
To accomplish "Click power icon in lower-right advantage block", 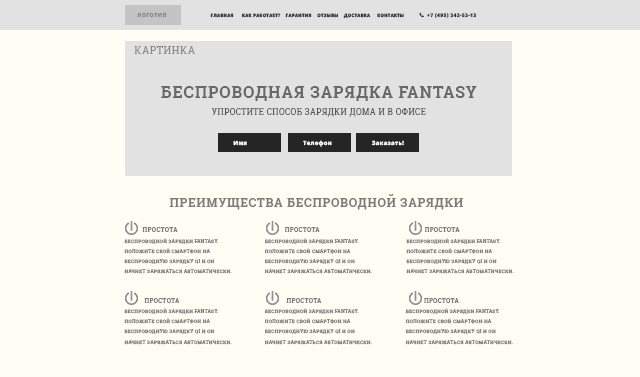I will pyautogui.click(x=415, y=298).
